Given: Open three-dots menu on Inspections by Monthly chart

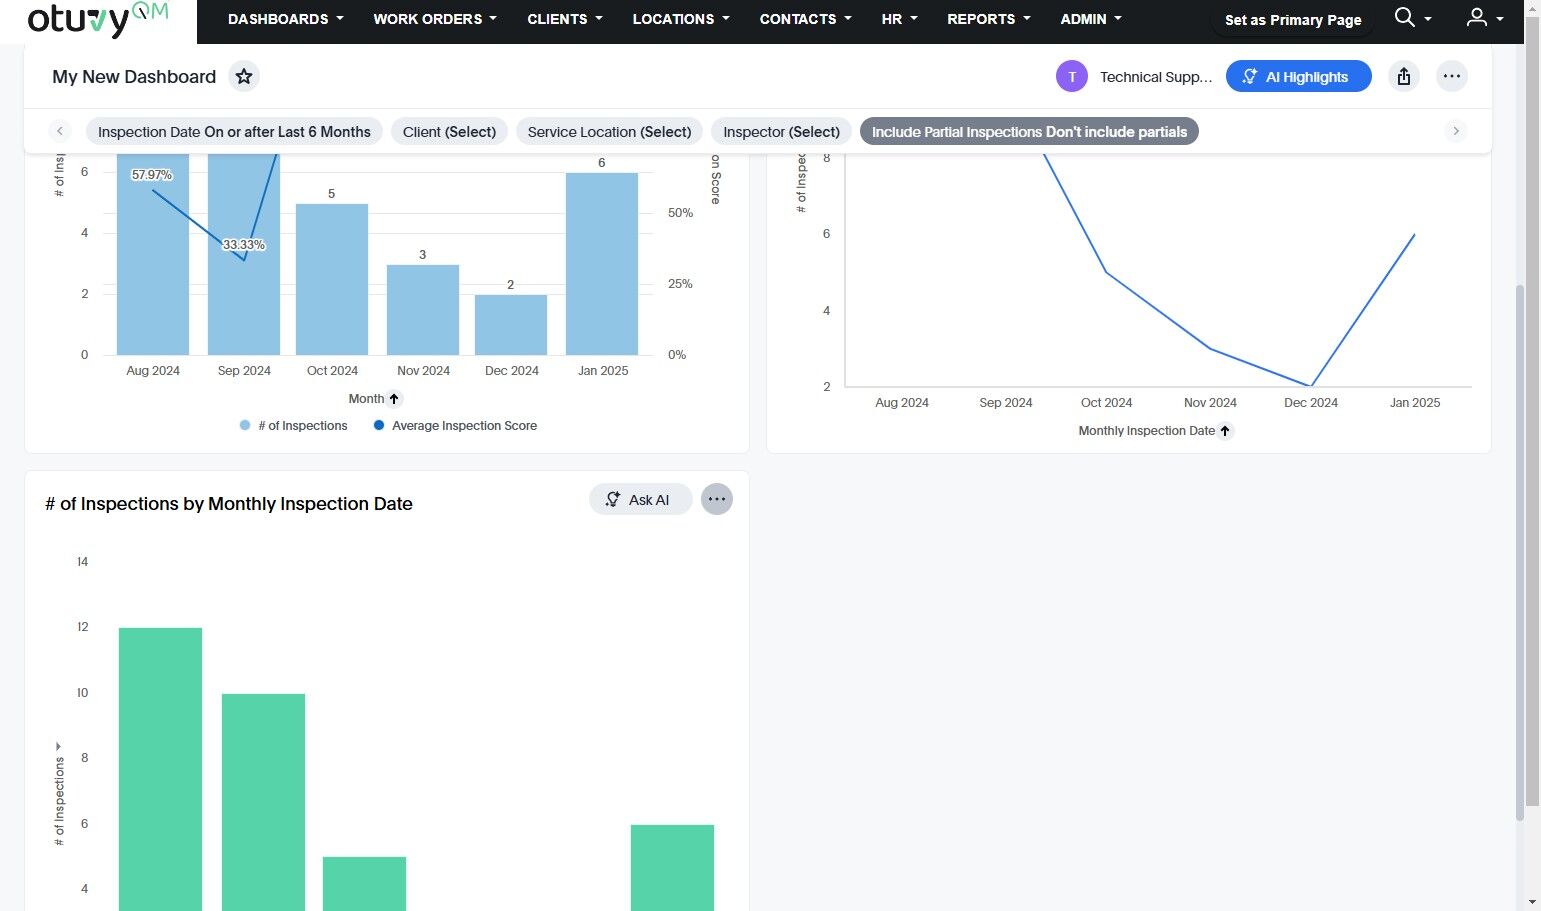Looking at the screenshot, I should coord(717,499).
